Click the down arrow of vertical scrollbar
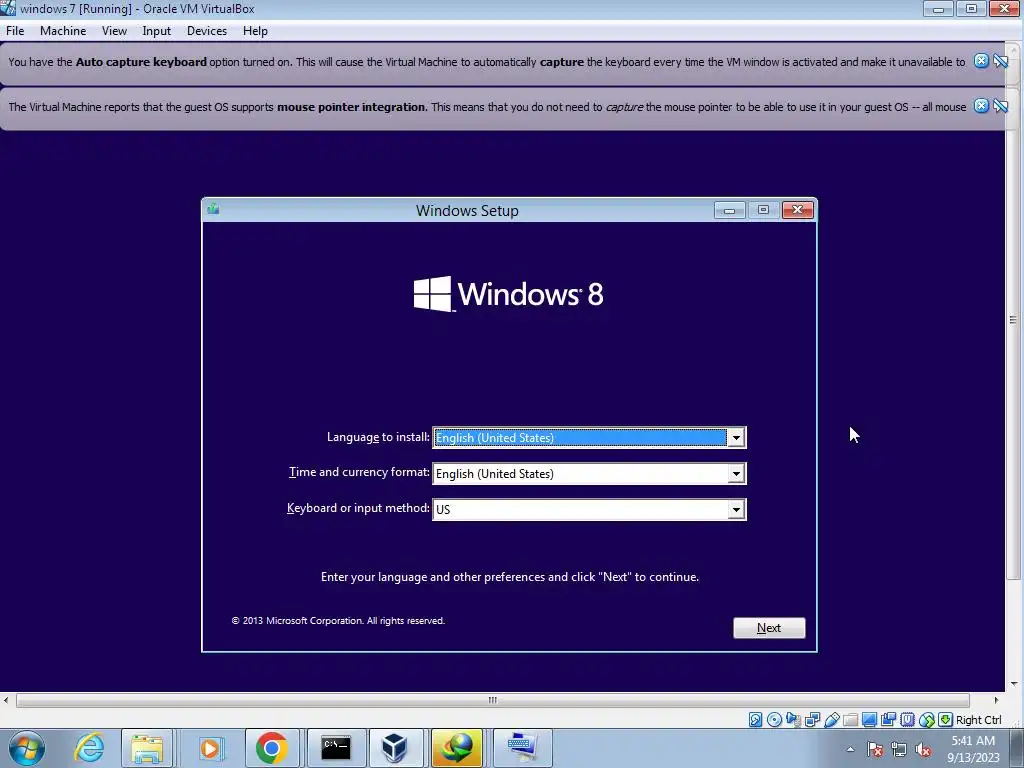 click(x=1013, y=684)
